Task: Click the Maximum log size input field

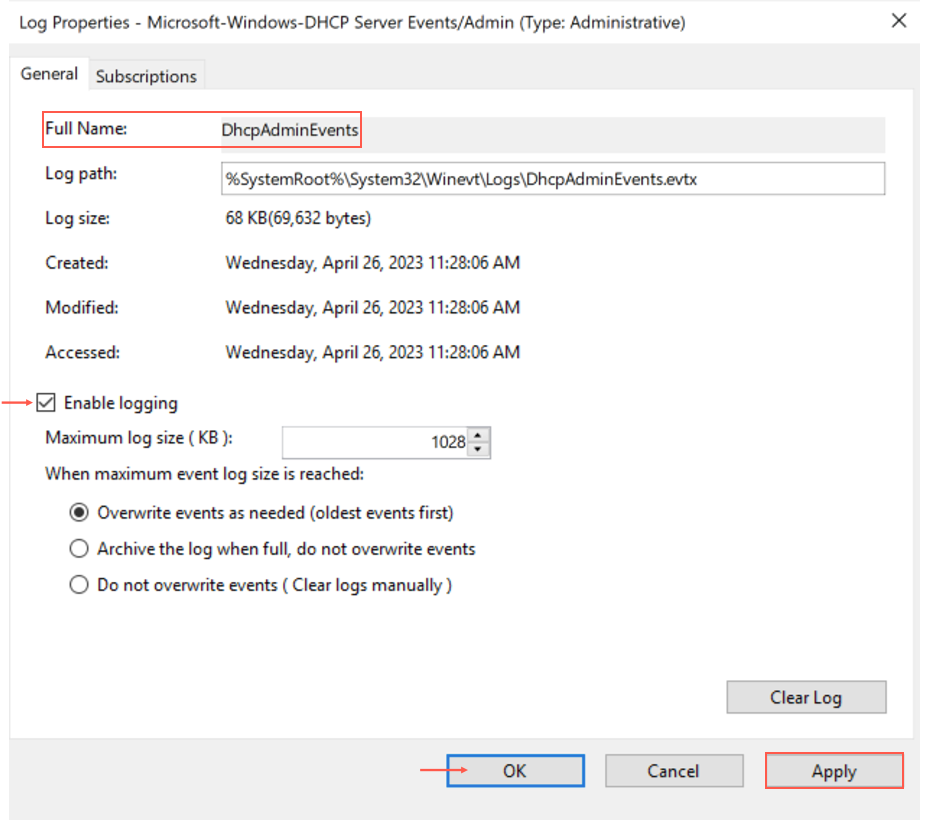Action: click(x=375, y=442)
